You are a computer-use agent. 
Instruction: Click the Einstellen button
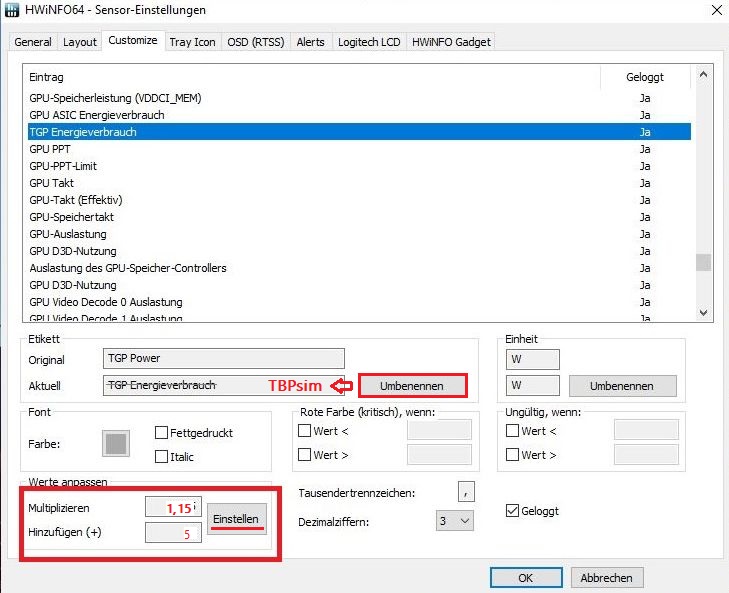tap(237, 519)
